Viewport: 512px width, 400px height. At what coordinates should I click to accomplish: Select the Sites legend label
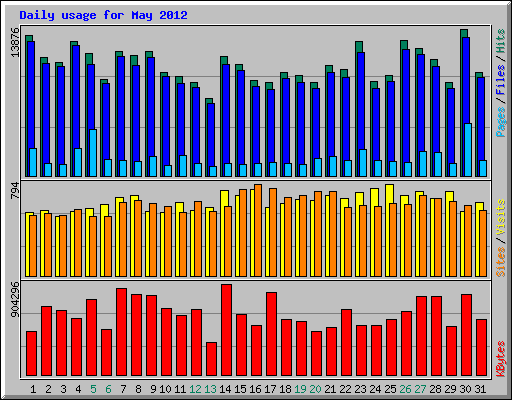501,262
